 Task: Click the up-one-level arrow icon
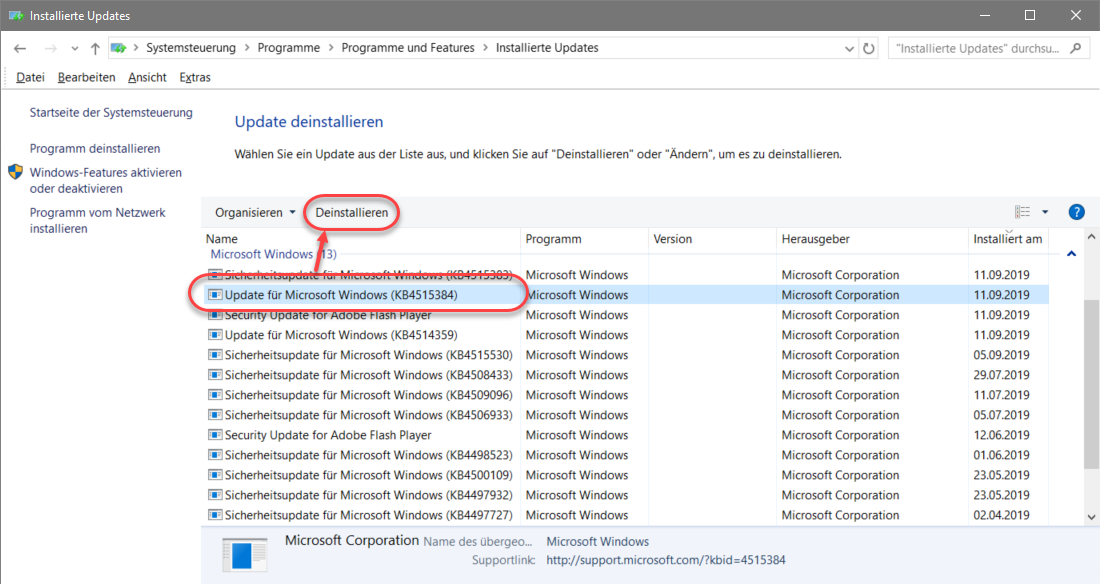coord(95,48)
